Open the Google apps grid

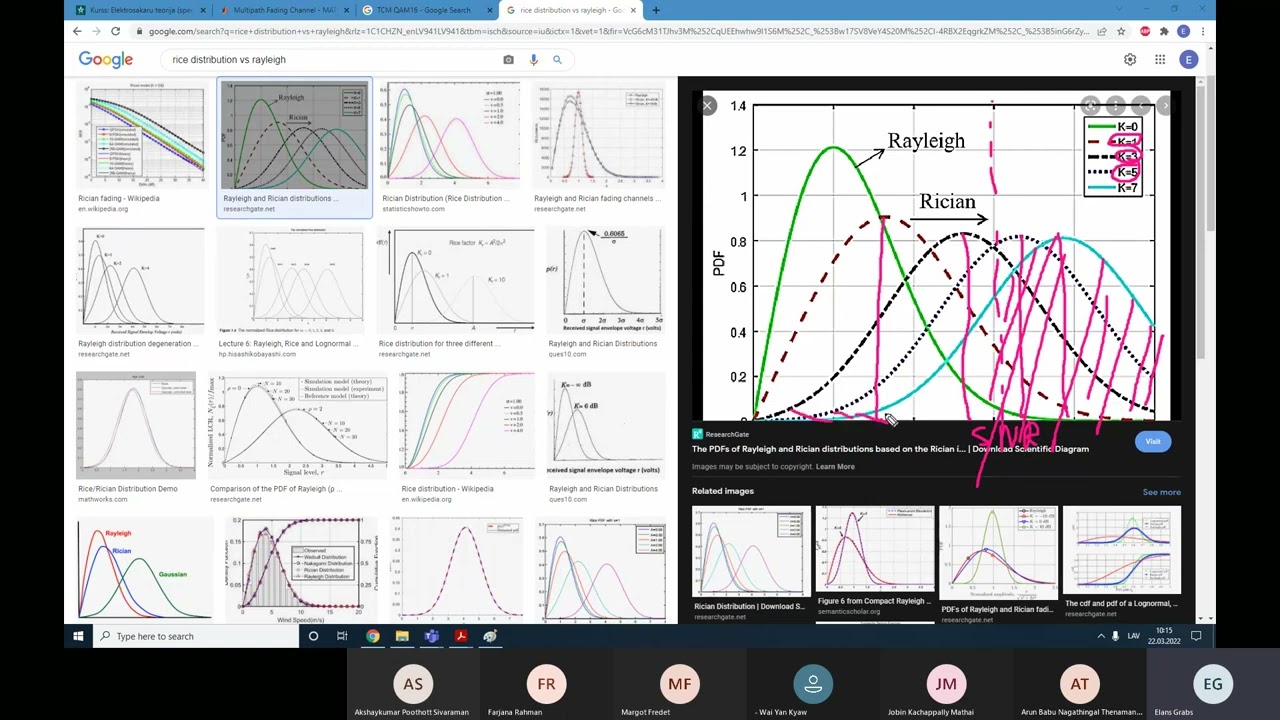[x=1160, y=60]
